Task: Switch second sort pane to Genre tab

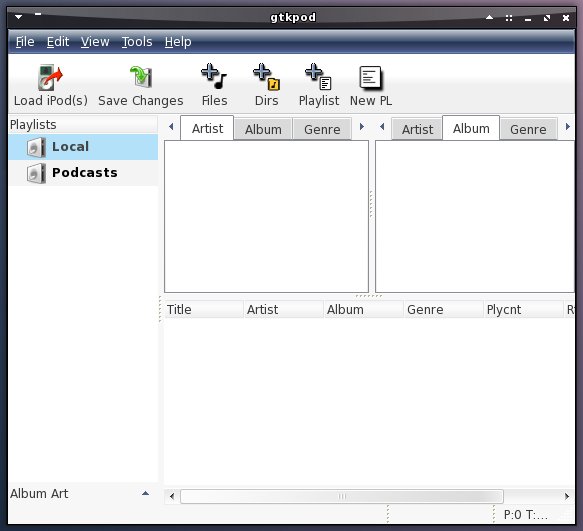Action: 528,129
